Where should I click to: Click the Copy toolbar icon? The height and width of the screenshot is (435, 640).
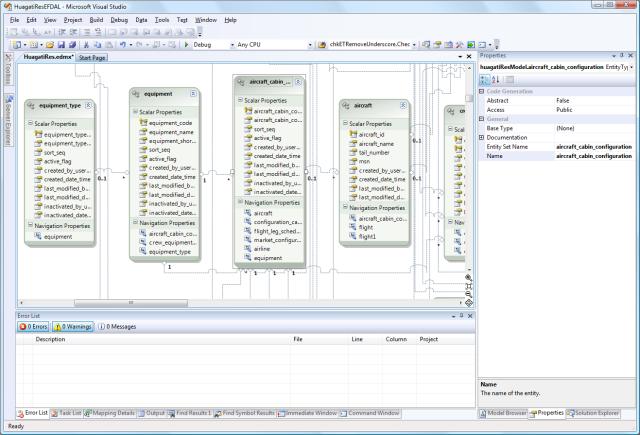[x=98, y=44]
